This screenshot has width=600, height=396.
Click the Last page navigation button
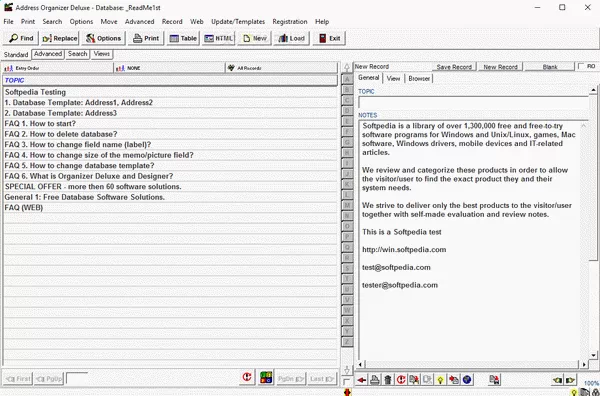click(322, 379)
